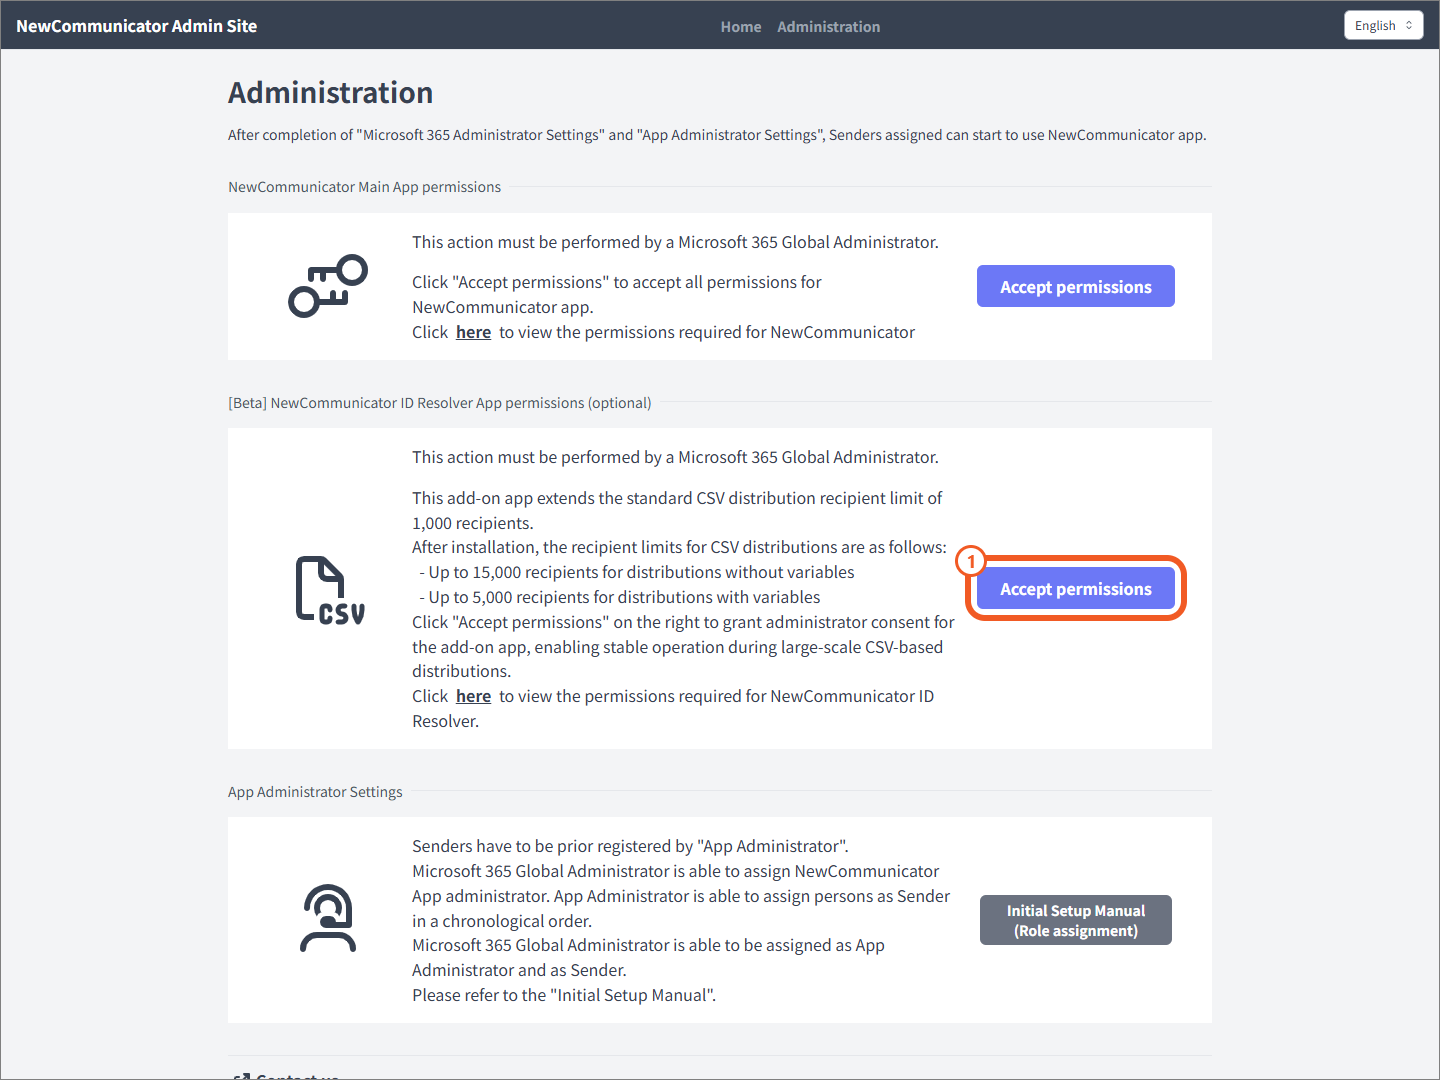This screenshot has height=1080, width=1440.
Task: Go to the Home menu item
Action: point(741,27)
